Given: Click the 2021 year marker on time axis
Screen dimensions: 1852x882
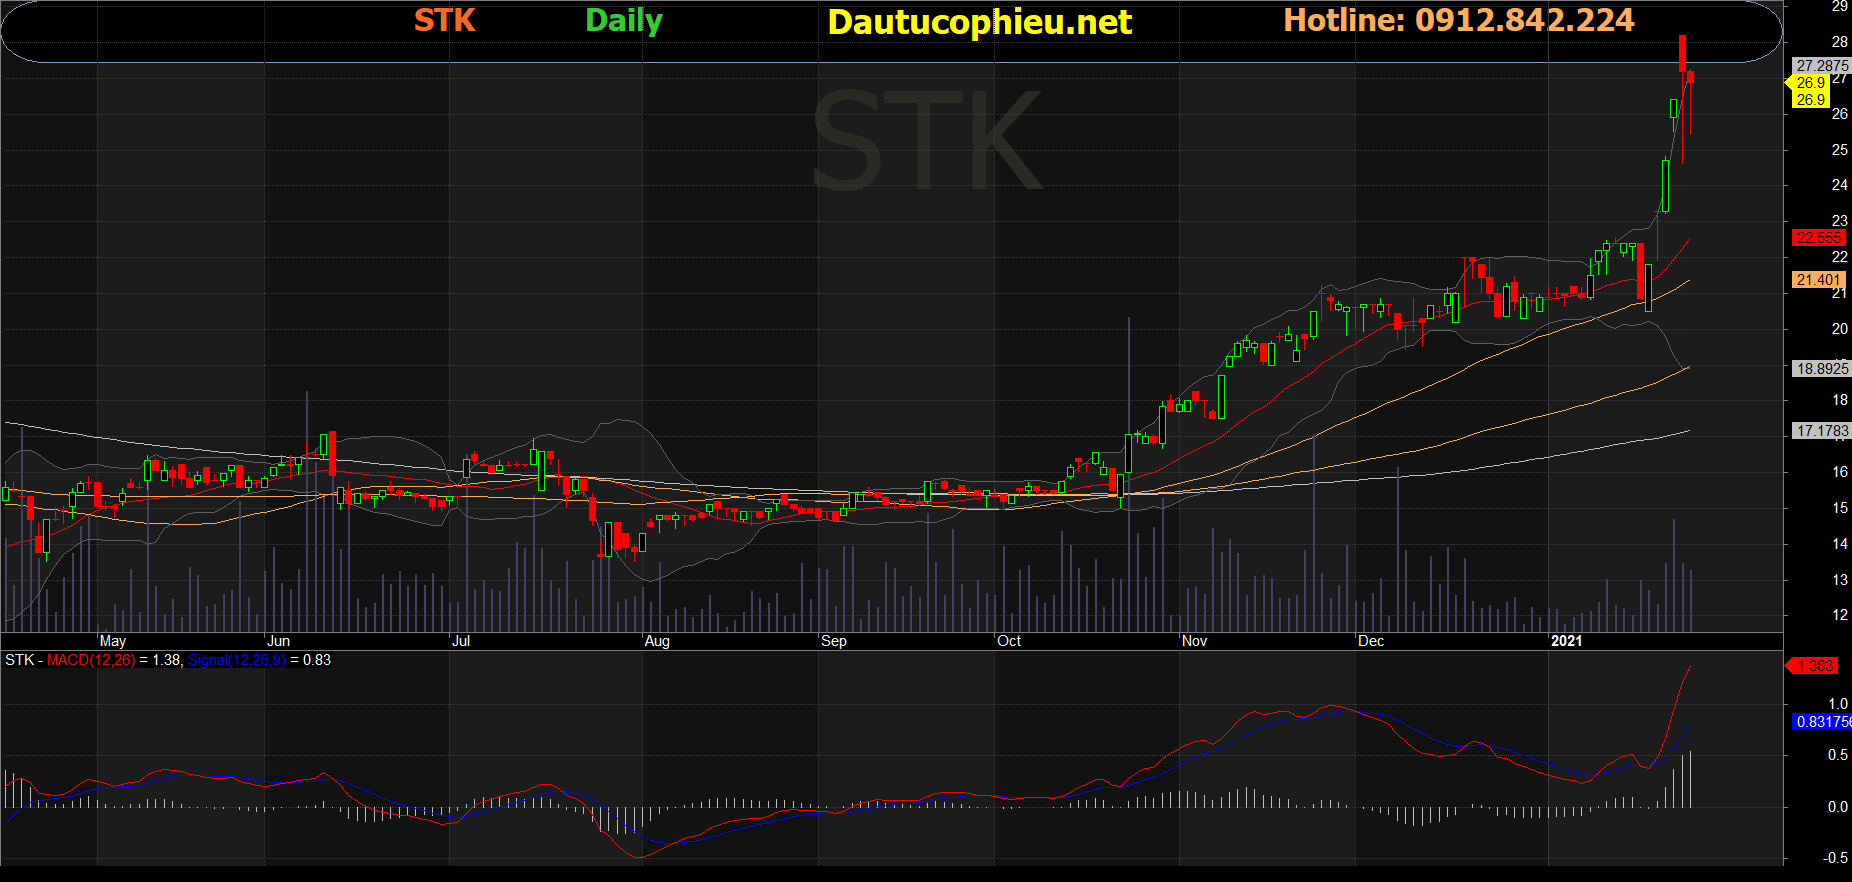Looking at the screenshot, I should coord(1566,641).
